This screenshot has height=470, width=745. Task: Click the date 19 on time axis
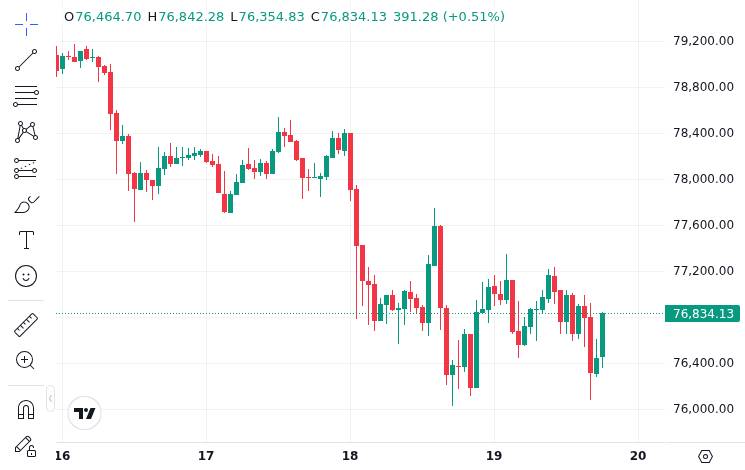click(494, 456)
